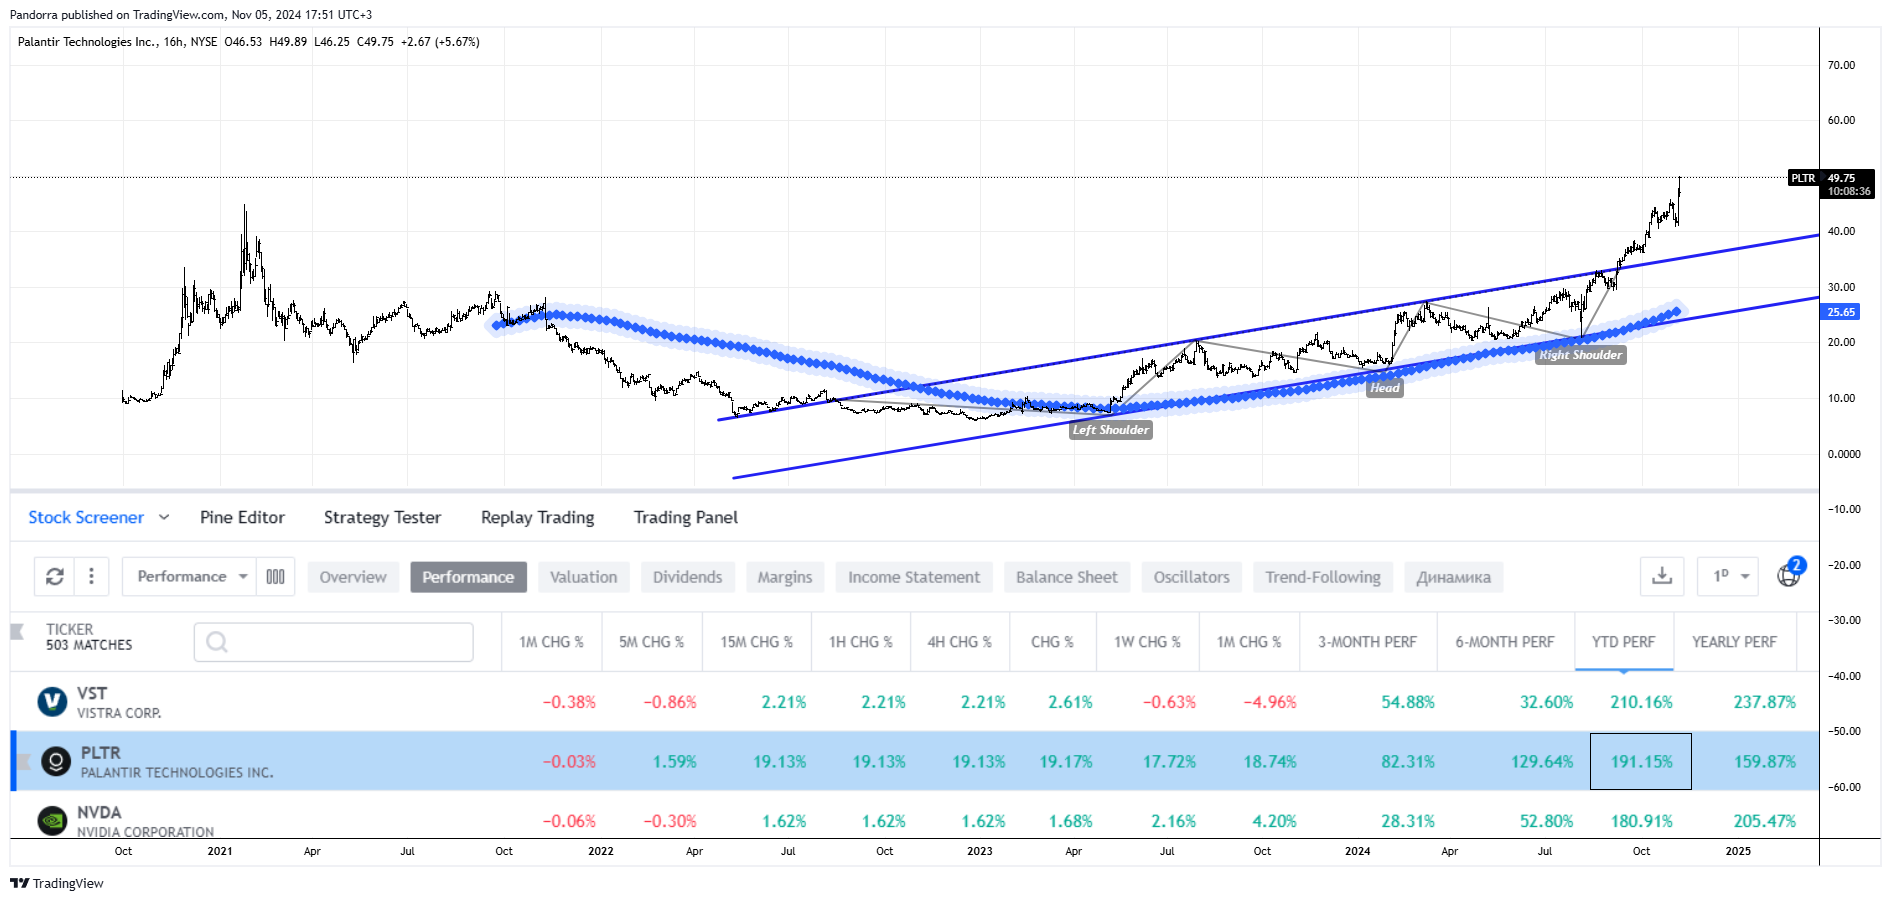1891x901 pixels.
Task: Click the Vistra VST logo icon
Action: point(52,702)
